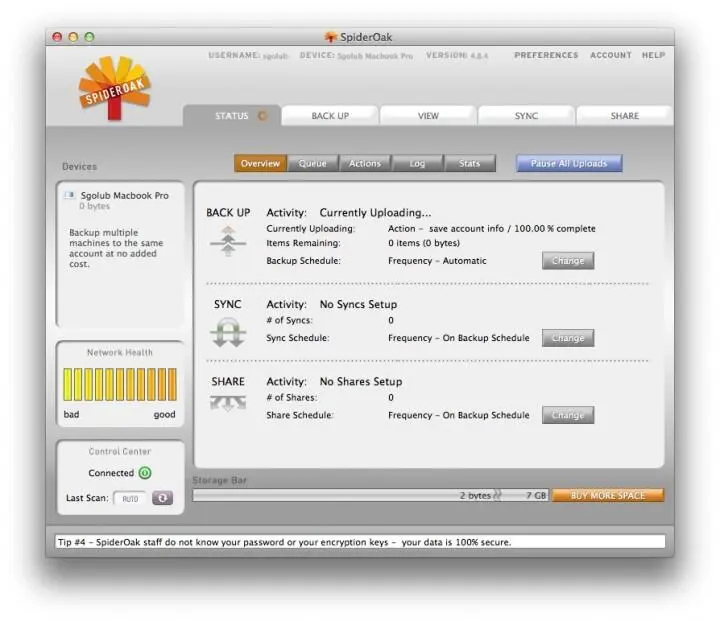Screen dimensions: 720x621
Task: Pause All Uploads
Action: pos(569,164)
